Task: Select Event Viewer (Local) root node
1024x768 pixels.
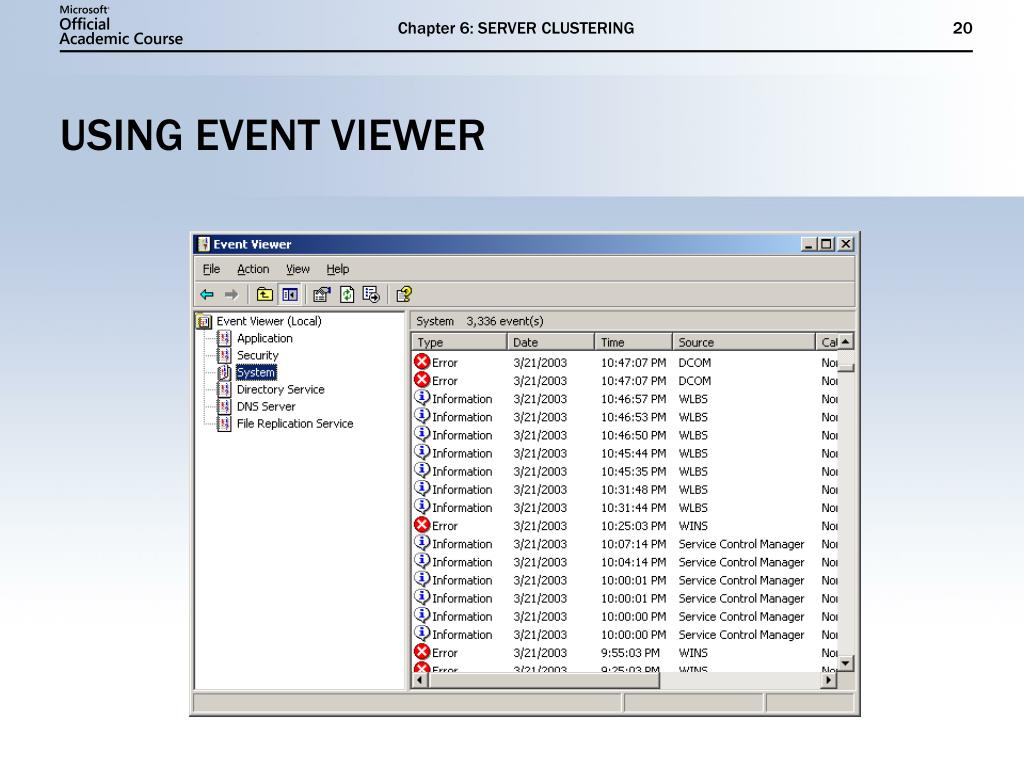Action: (x=269, y=321)
